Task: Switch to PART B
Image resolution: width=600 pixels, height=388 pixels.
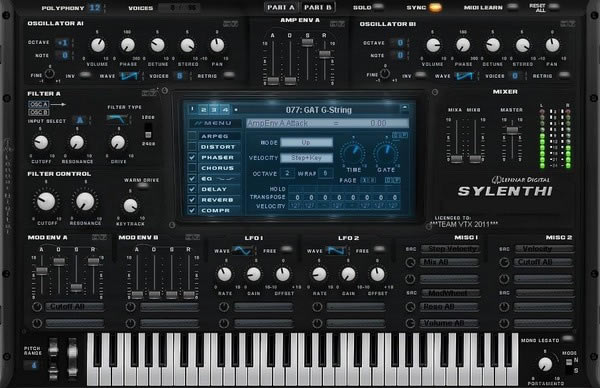Action: (318, 7)
